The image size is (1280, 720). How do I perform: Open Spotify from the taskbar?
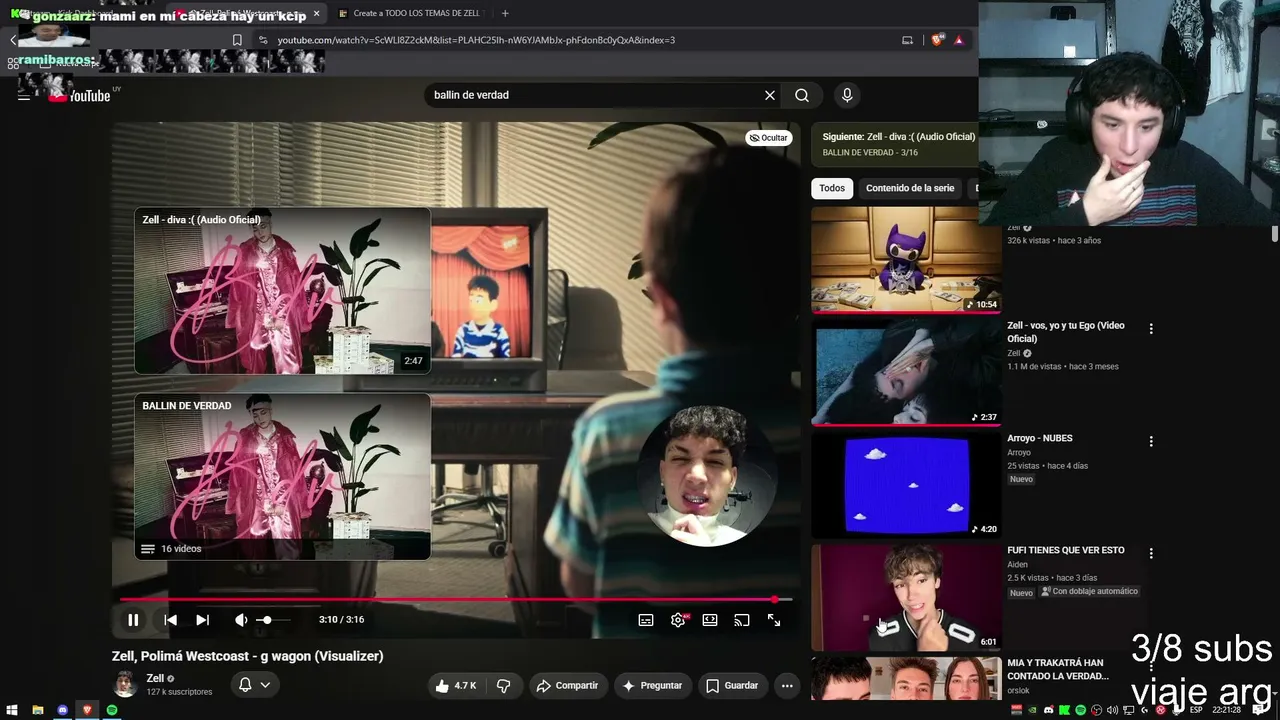[x=112, y=710]
